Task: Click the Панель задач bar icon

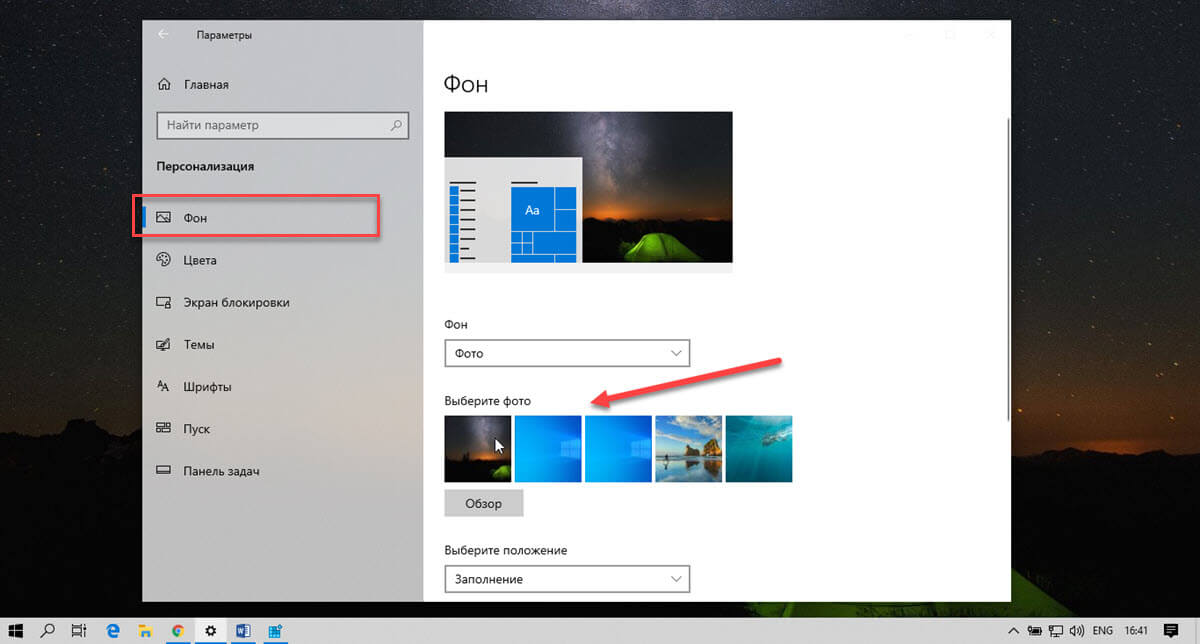Action: pyautogui.click(x=164, y=470)
